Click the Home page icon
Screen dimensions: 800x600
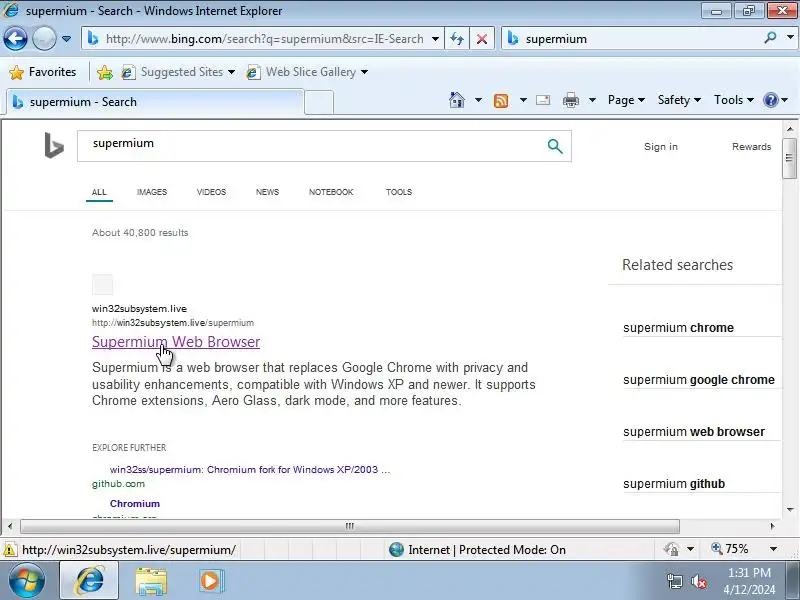457,100
